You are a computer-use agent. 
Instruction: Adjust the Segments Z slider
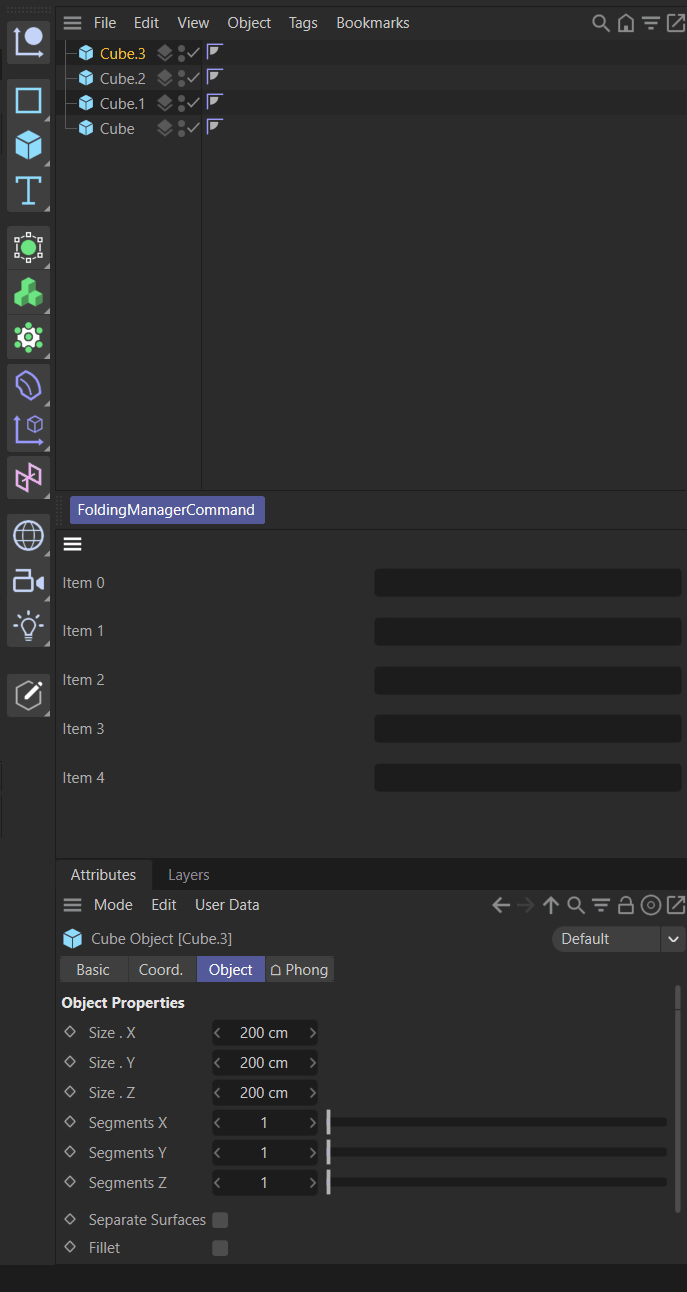tap(497, 1183)
